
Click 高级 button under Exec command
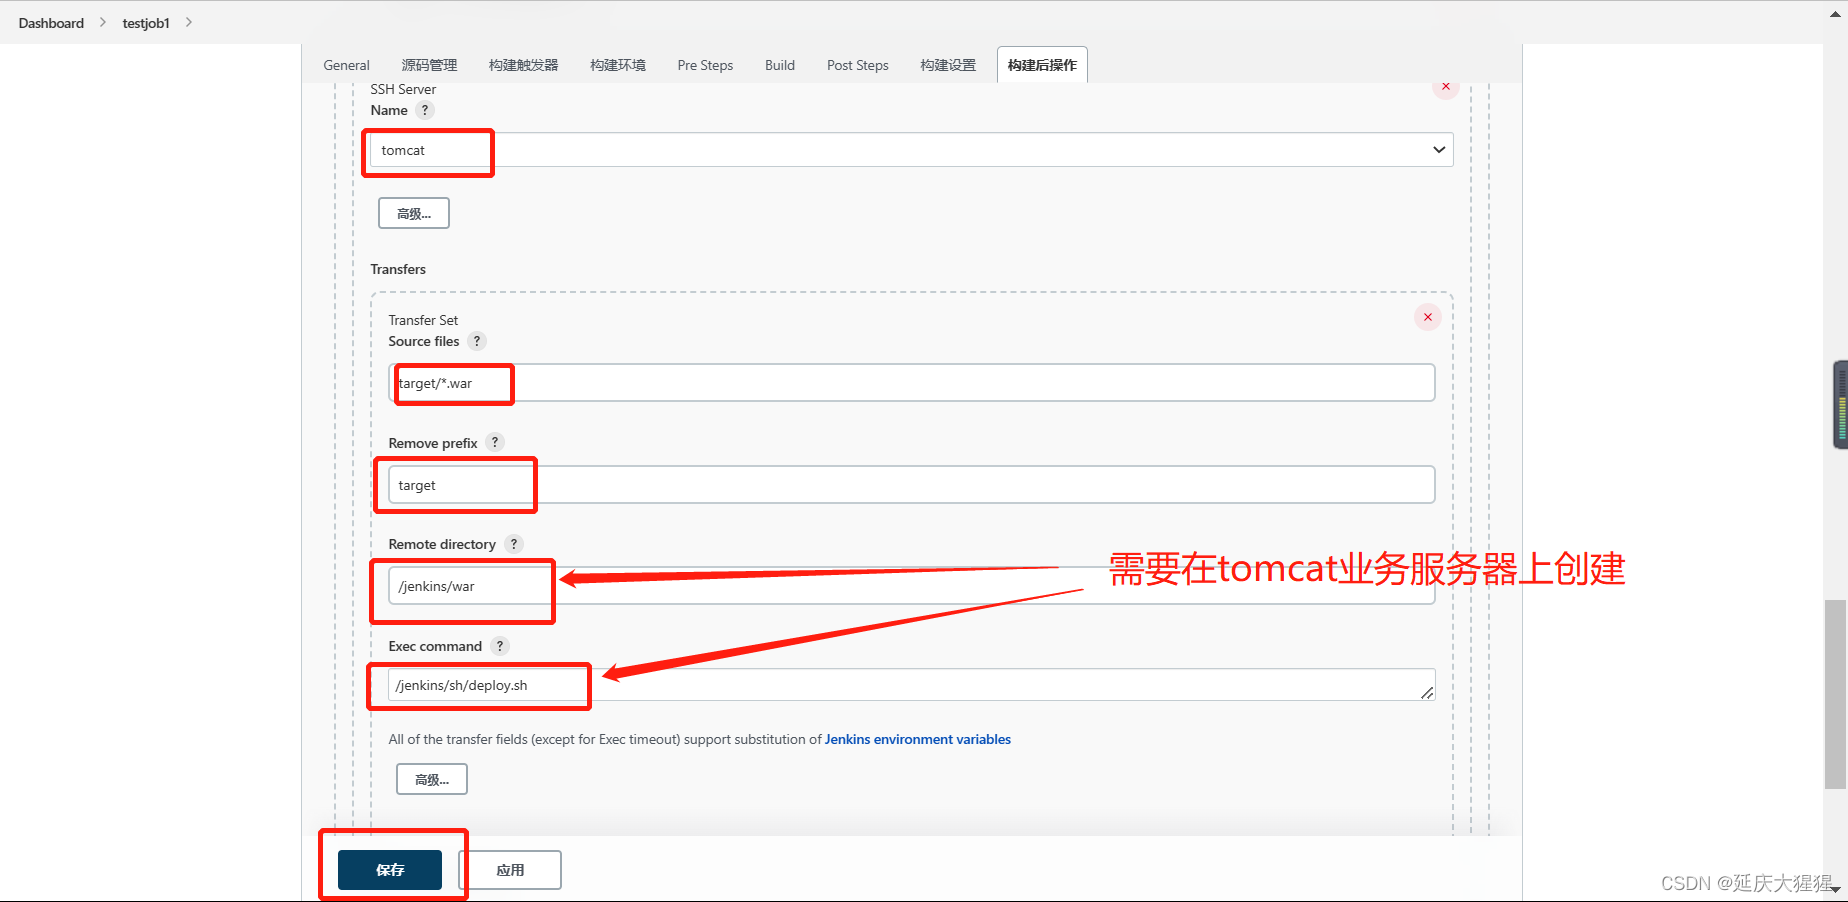tap(432, 779)
